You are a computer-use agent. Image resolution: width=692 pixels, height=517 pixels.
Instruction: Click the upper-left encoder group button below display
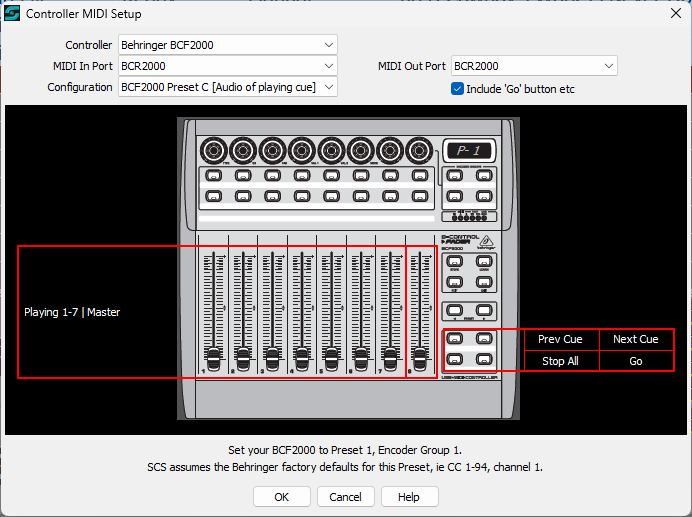455,176
